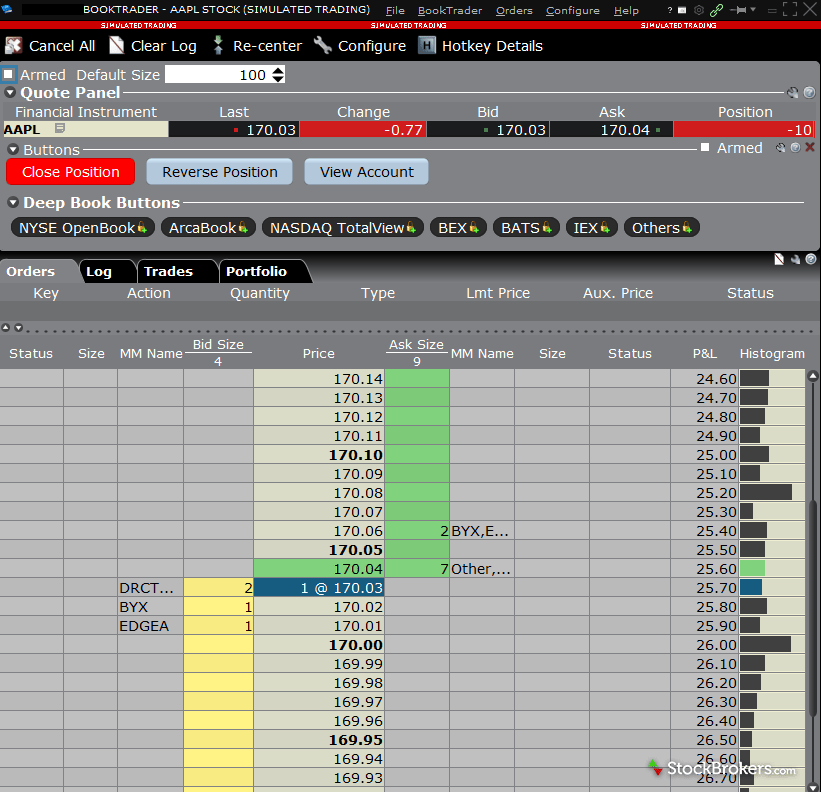
Task: Open the BookTrader menu
Action: click(x=449, y=11)
